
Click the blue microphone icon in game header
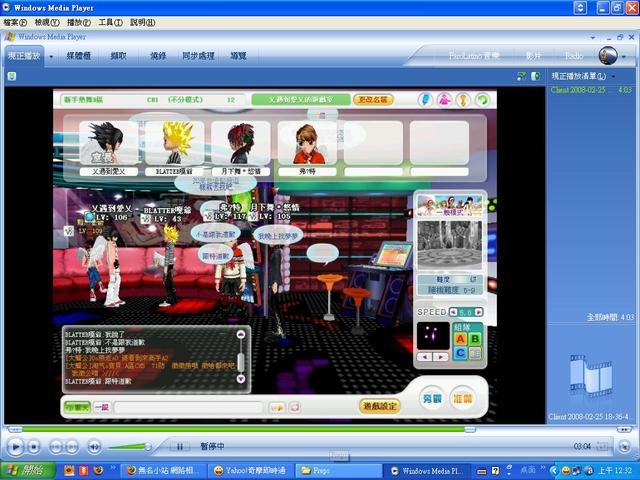pos(425,100)
